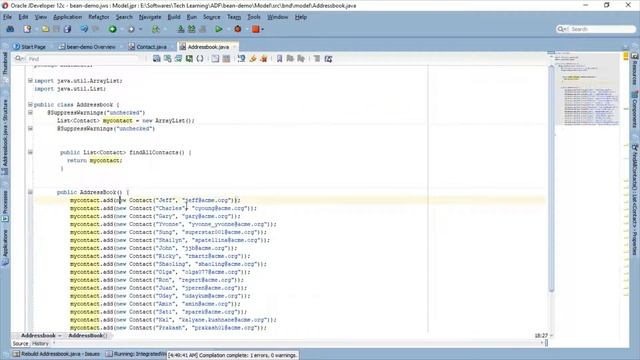Click the green Run play icon
The image size is (640, 360).
tap(219, 29)
